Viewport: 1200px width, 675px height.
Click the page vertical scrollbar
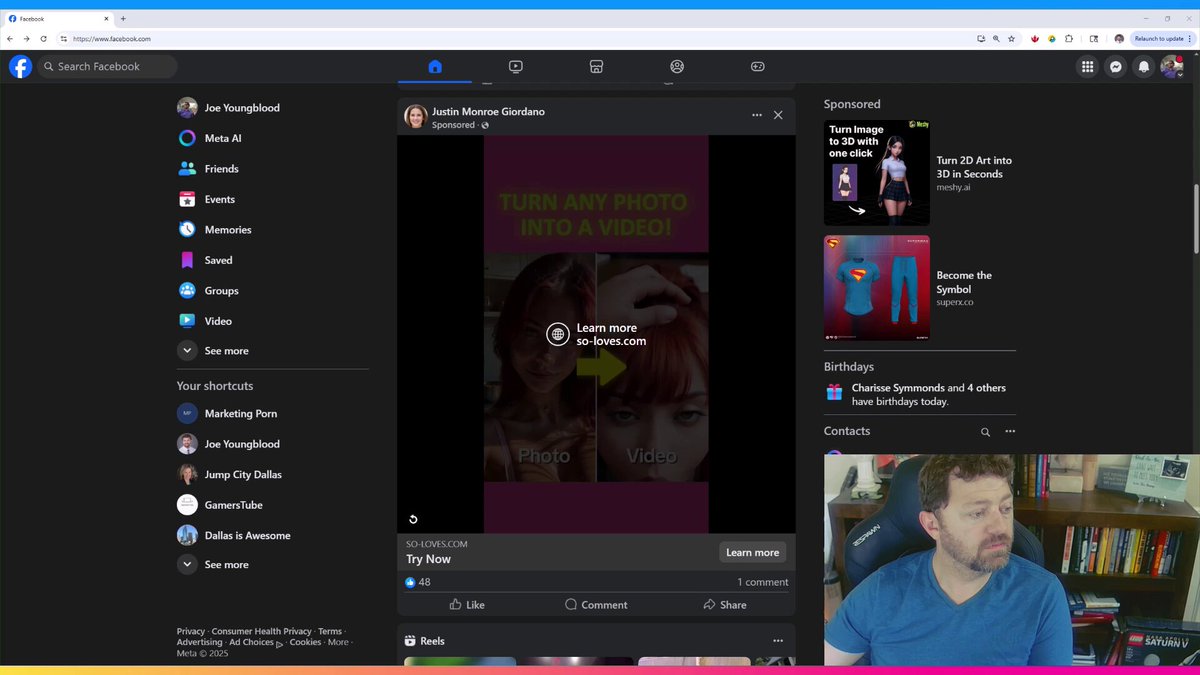[1196, 218]
